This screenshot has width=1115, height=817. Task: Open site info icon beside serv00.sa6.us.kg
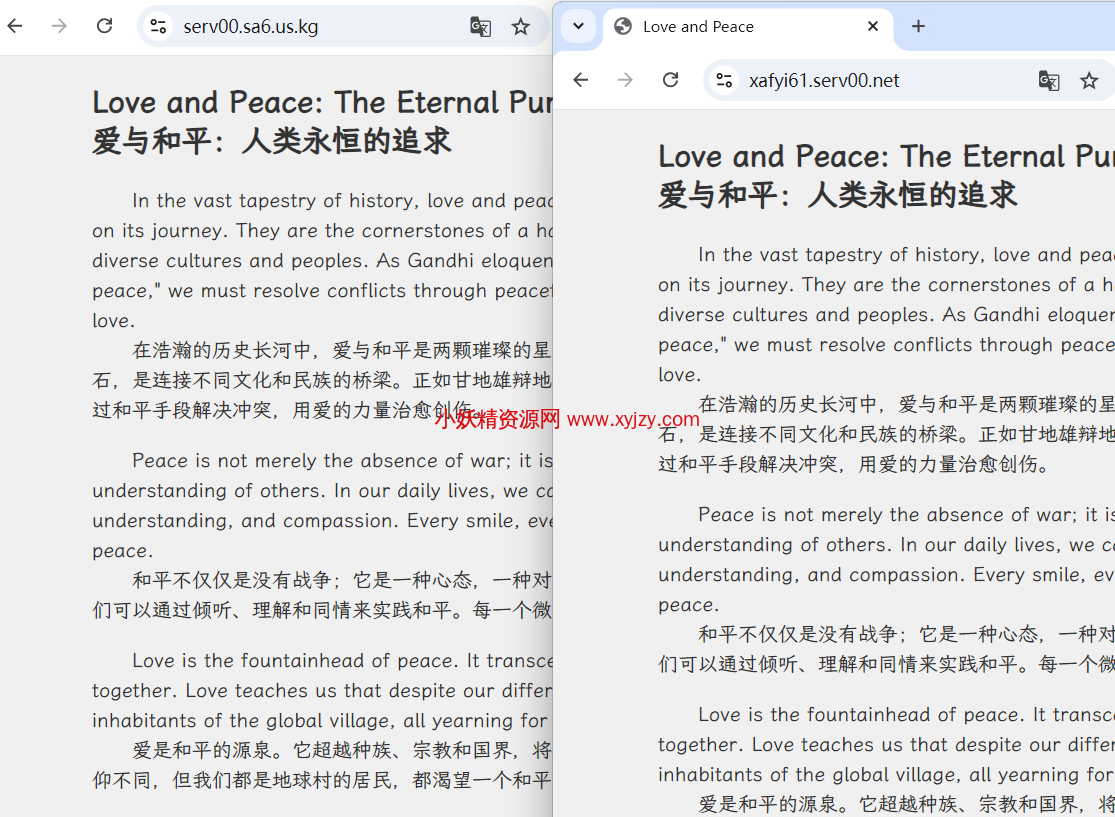click(158, 26)
